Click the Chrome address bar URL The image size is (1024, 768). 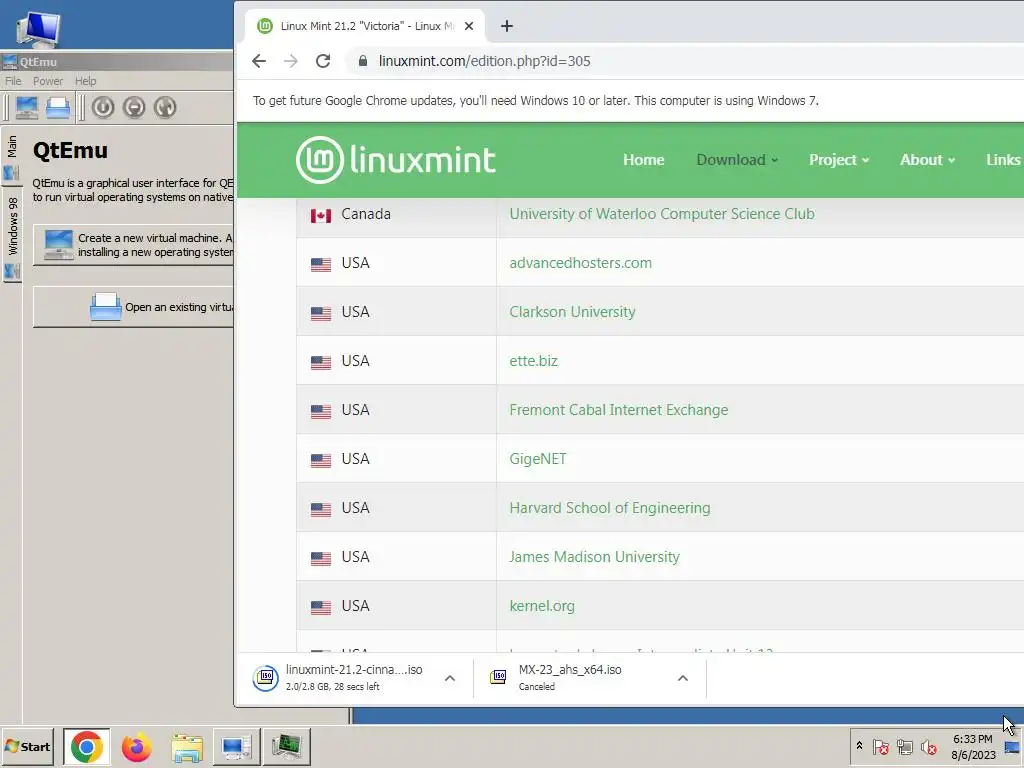click(485, 61)
